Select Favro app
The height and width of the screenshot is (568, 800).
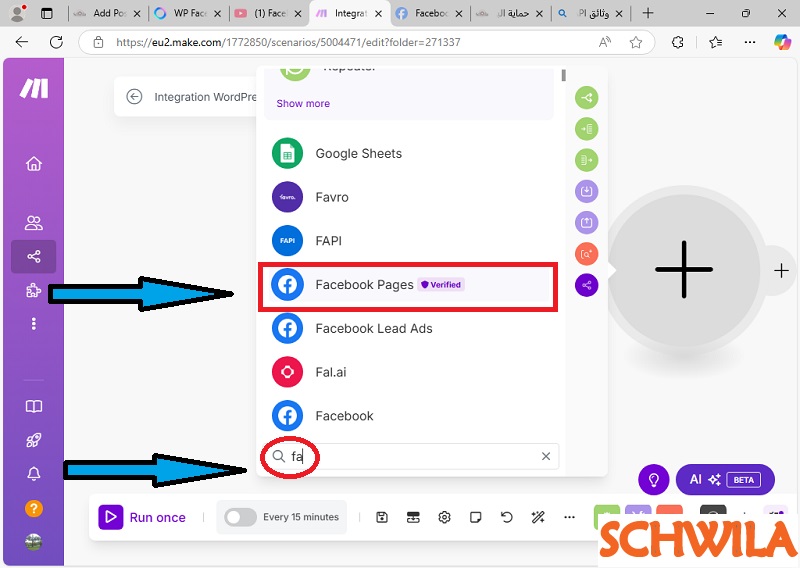[408, 197]
